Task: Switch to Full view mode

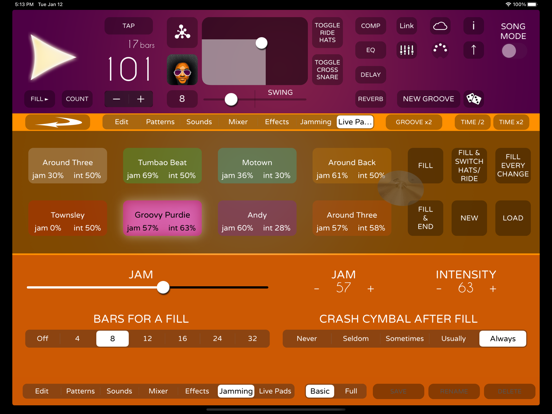Action: (x=351, y=391)
